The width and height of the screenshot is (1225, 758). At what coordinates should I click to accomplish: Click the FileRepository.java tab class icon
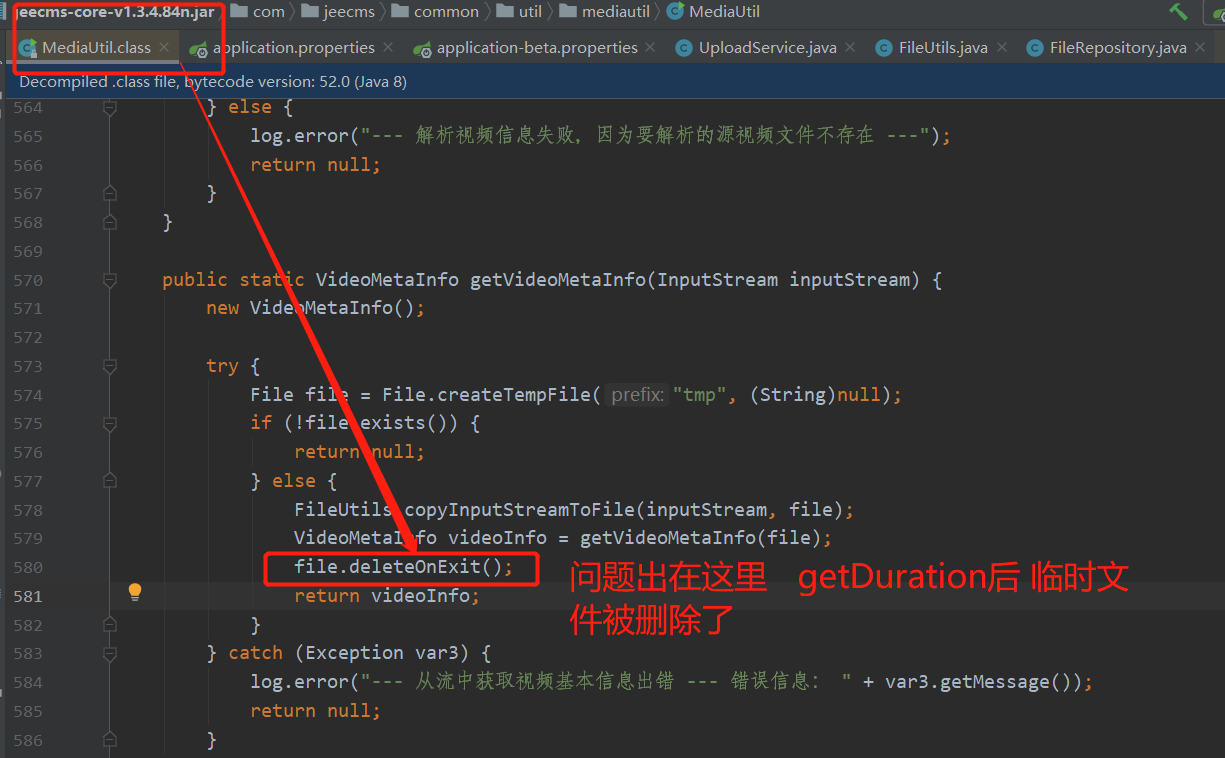point(1035,48)
